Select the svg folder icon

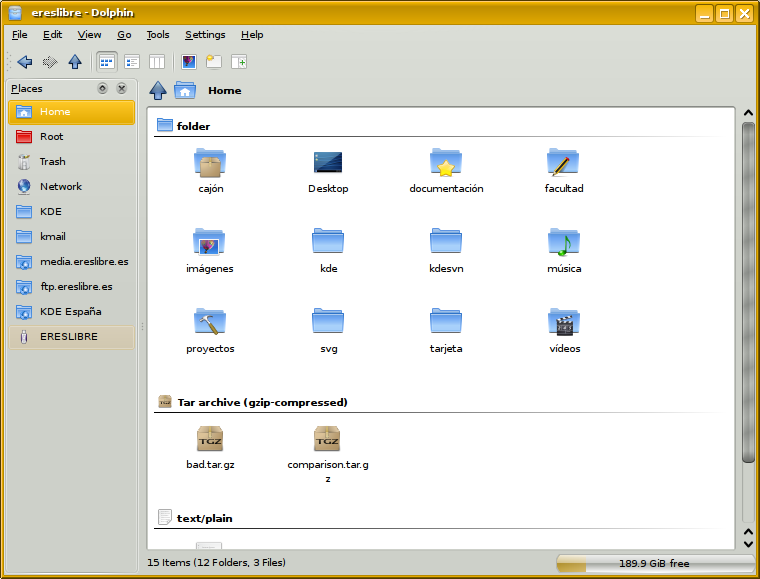coord(328,321)
